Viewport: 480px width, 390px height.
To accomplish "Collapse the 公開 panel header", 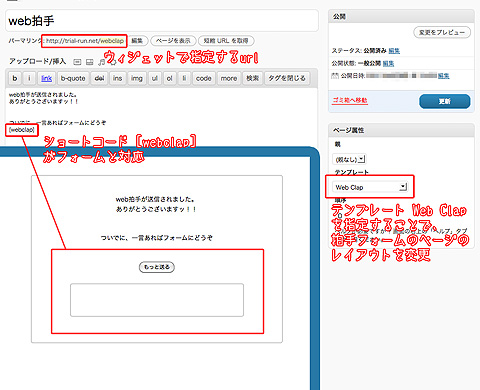I will [401, 16].
